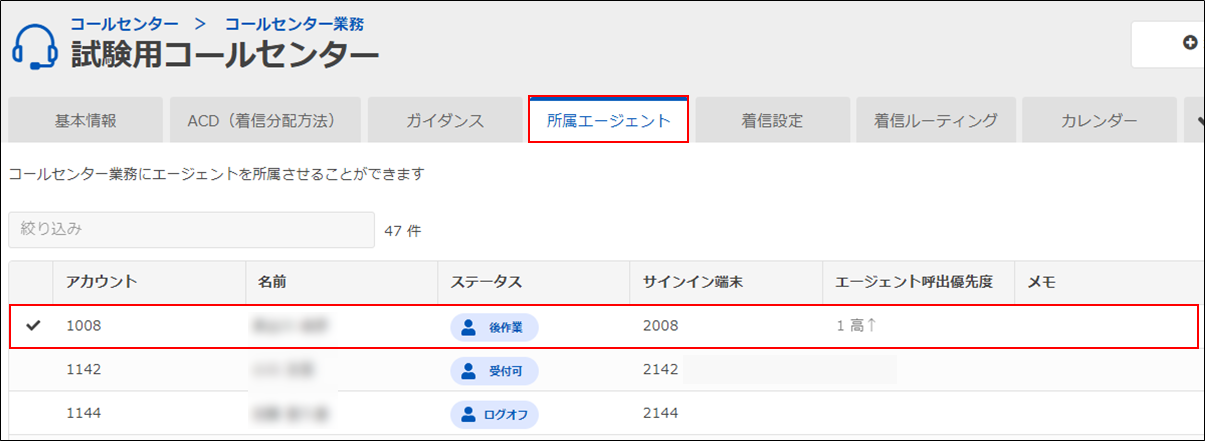
Task: Click the 受付可 status badge
Action: coord(494,371)
